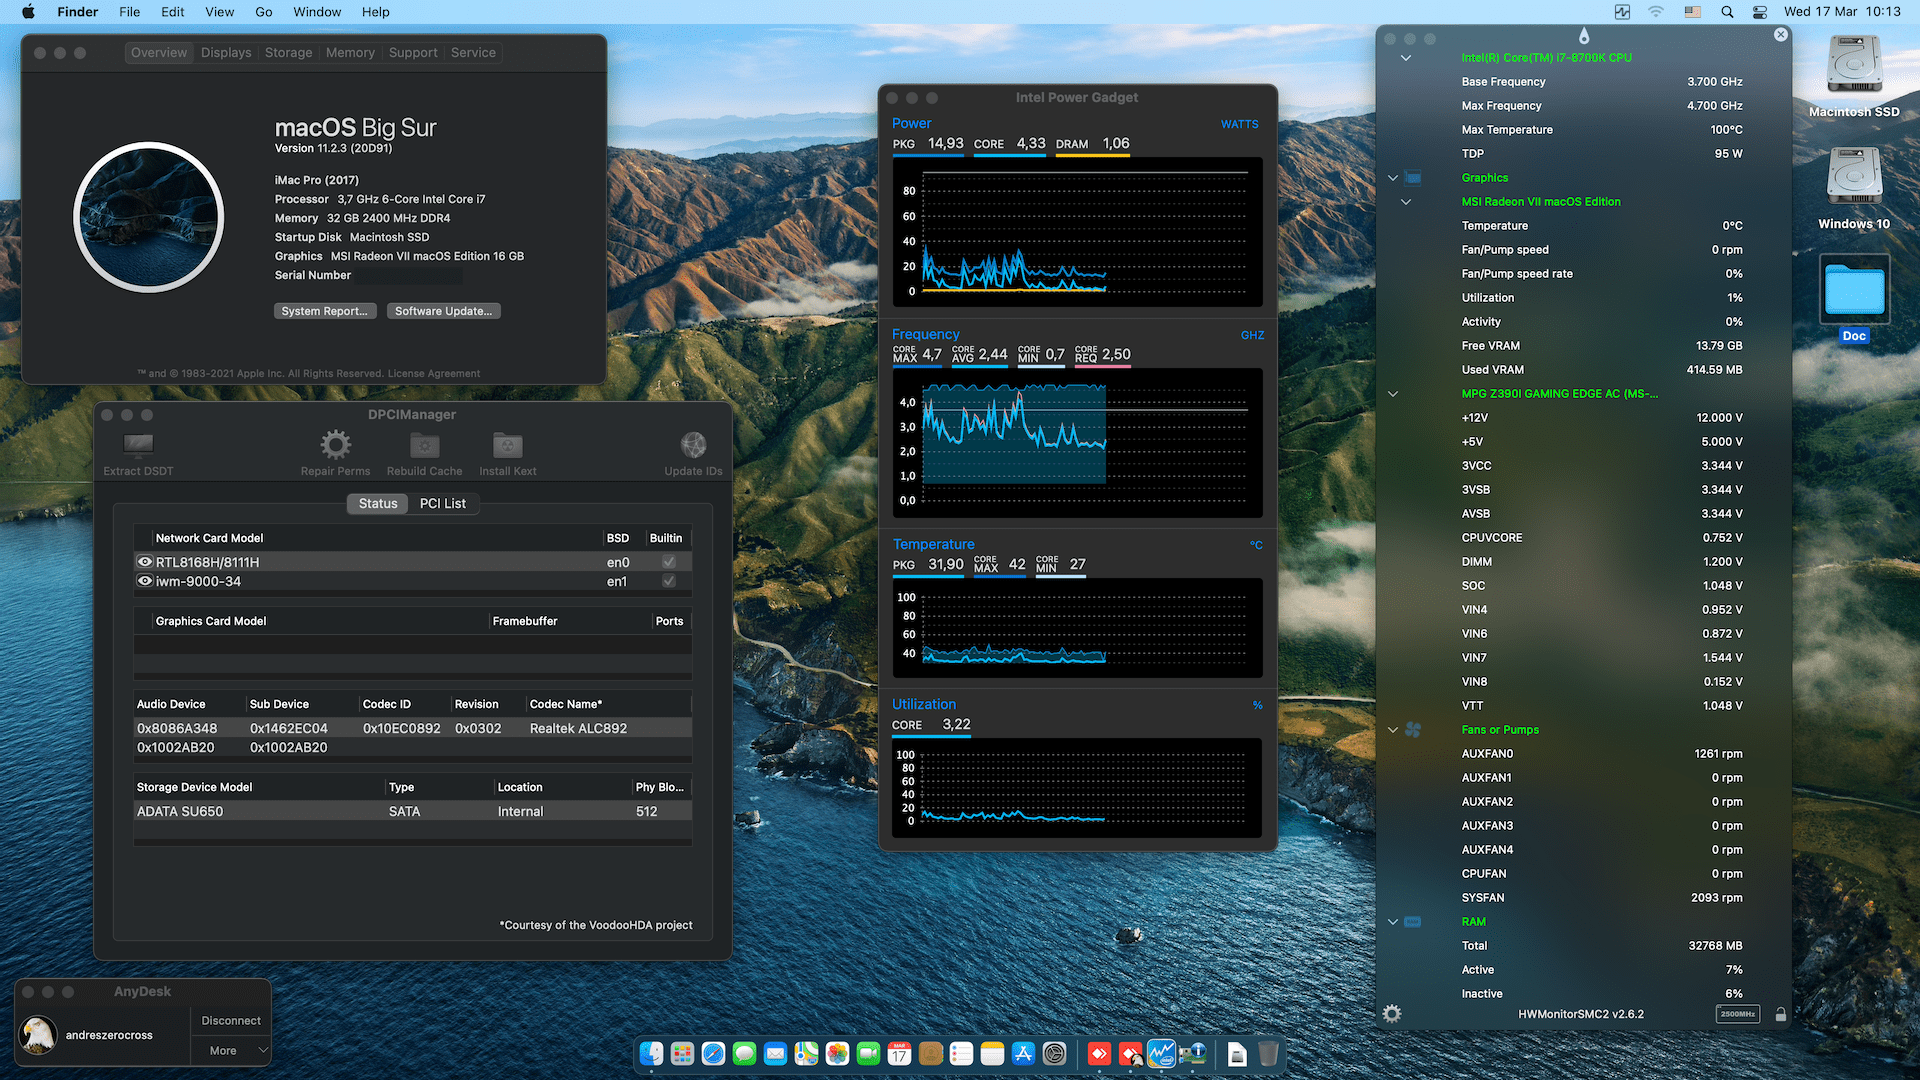The width and height of the screenshot is (1920, 1080).
Task: Click Repair Perms gear icon in DPCIManager
Action: (x=335, y=444)
